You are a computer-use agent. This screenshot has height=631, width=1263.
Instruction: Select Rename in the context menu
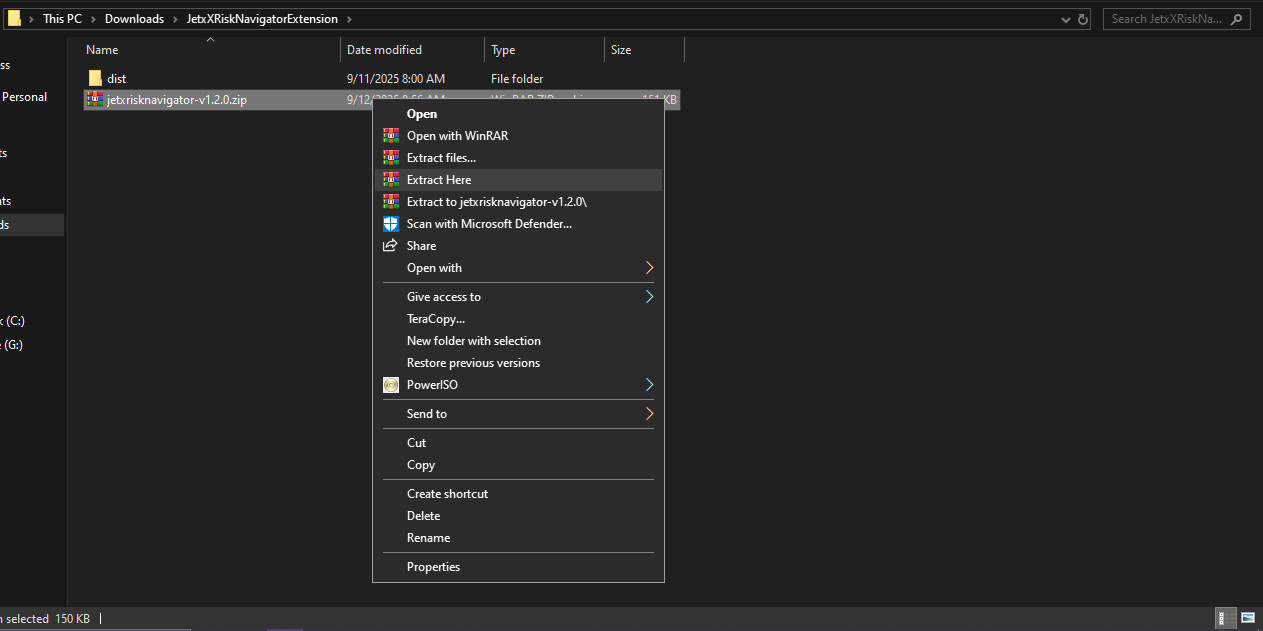point(428,538)
